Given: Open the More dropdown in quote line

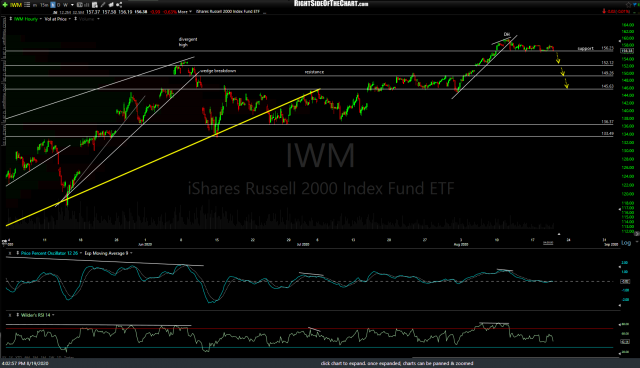Looking at the screenshot, I should (x=184, y=12).
